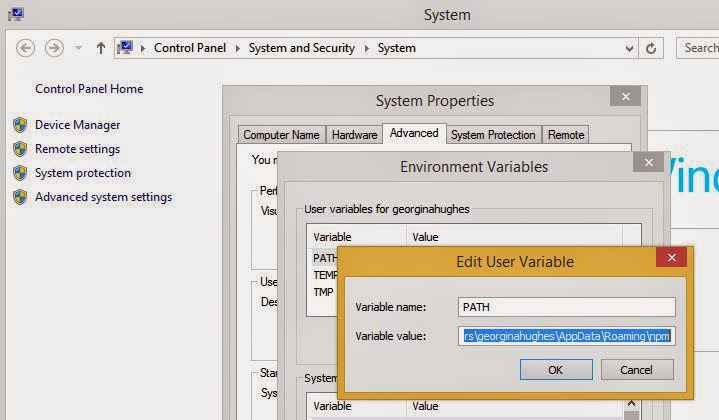This screenshot has width=719, height=420.
Task: Expand the arrow before Control Panel breadcrumb
Action: coord(143,48)
